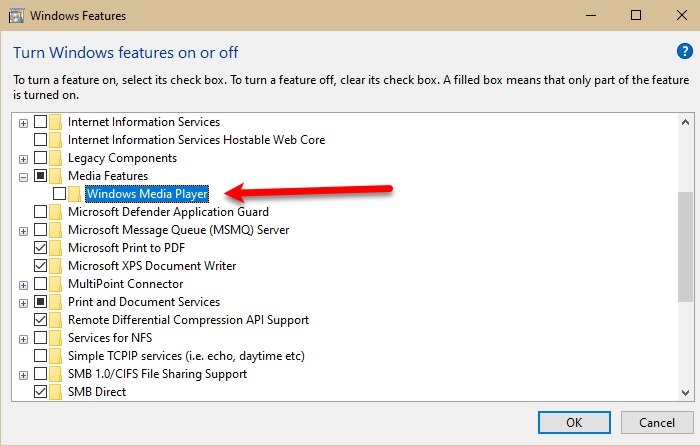Click the Services for NFS folder icon
Screen dimensions: 700x446
56,338
